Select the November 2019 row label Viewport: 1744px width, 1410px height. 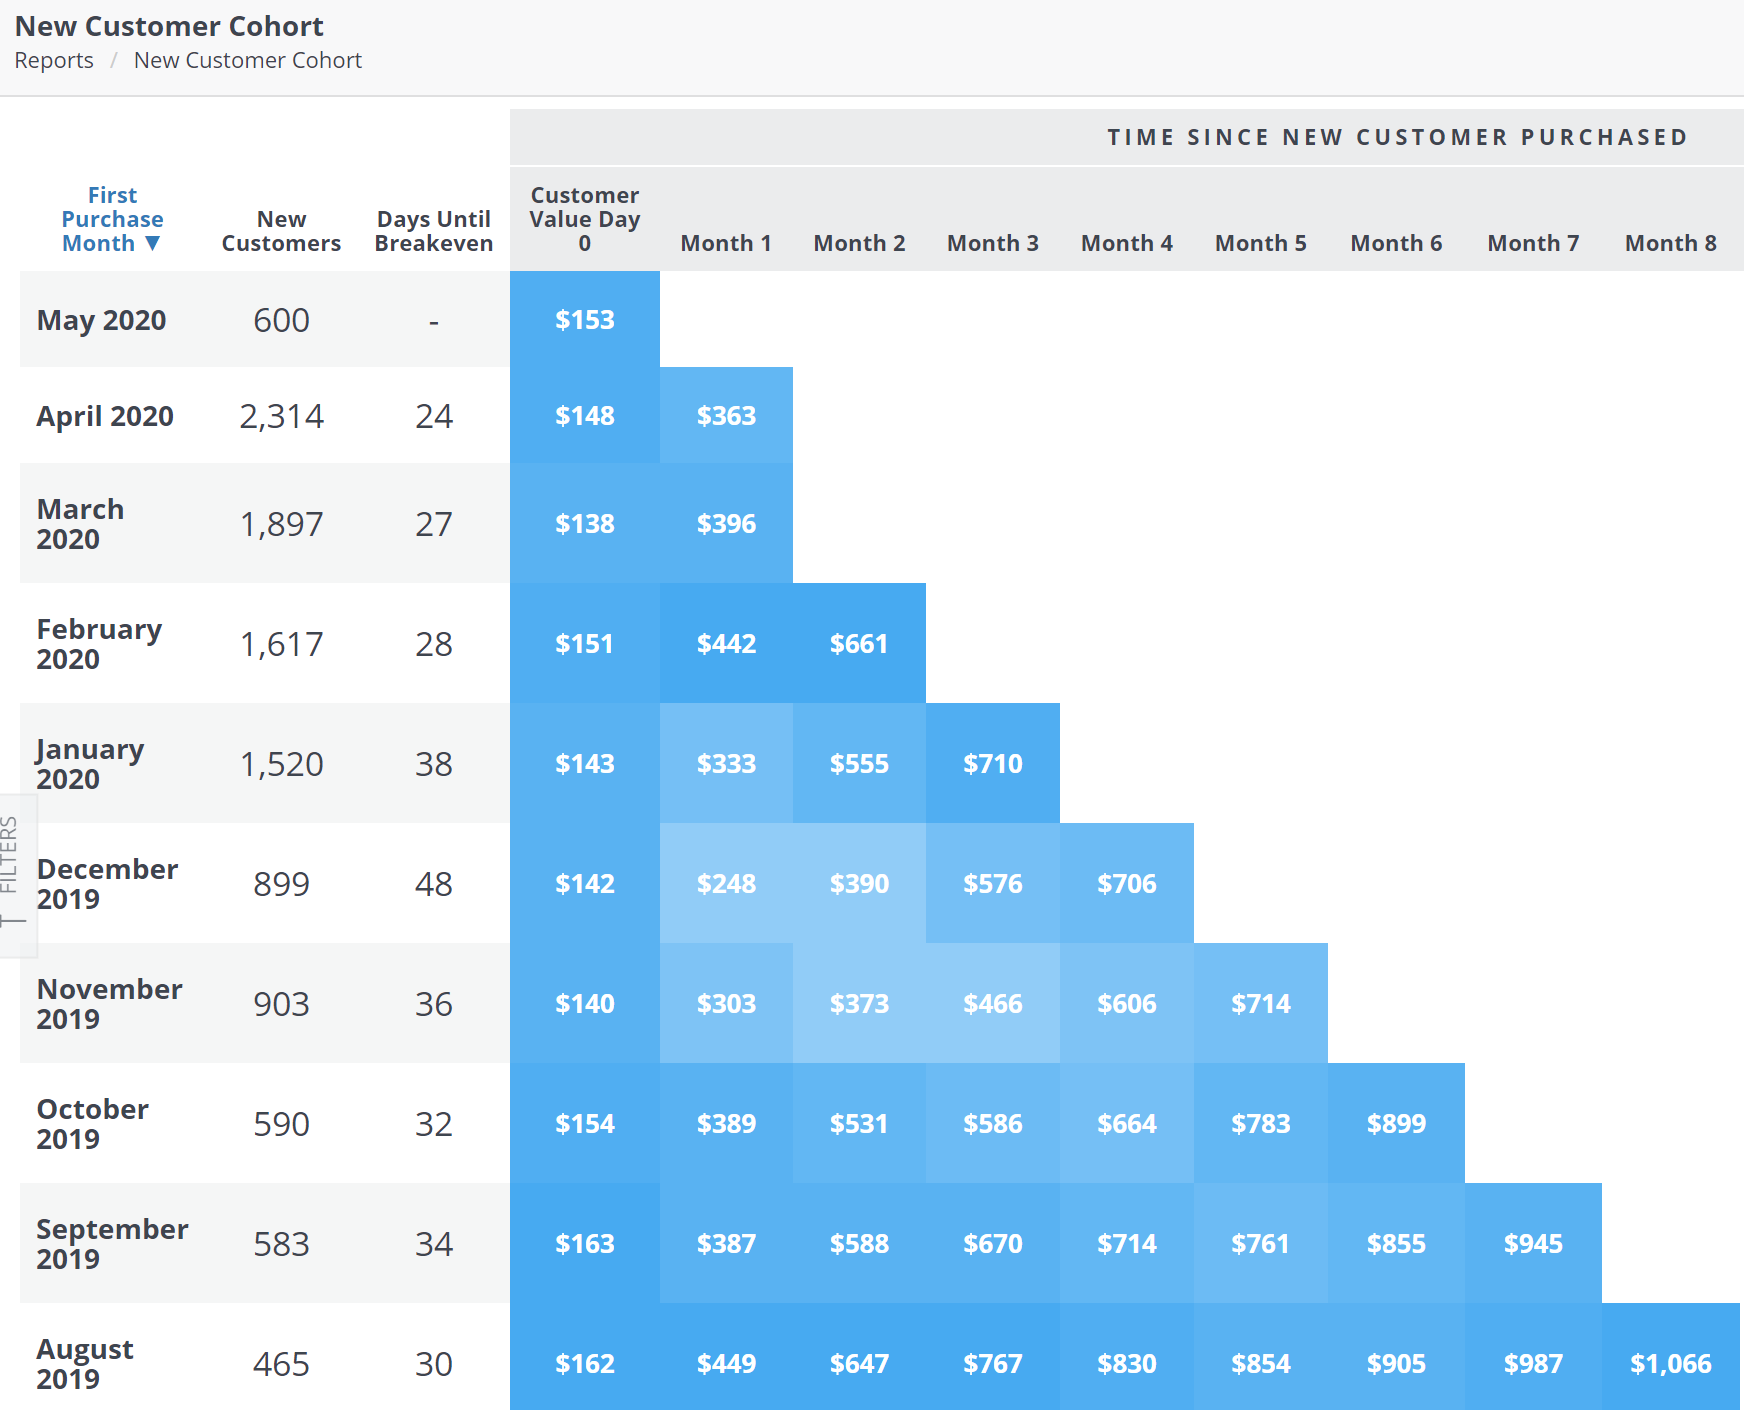(110, 1004)
